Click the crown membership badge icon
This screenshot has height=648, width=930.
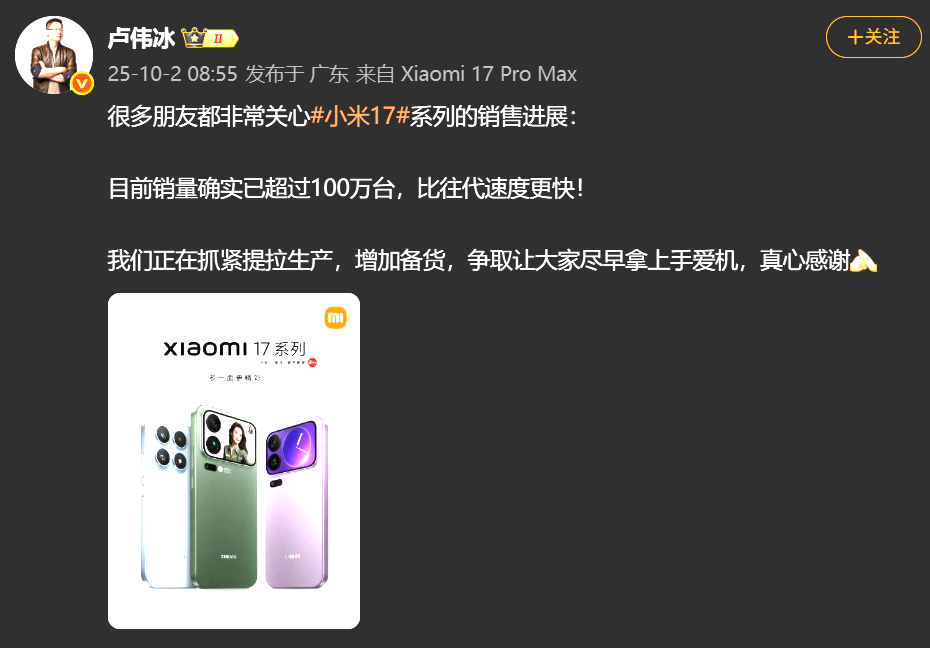193,38
